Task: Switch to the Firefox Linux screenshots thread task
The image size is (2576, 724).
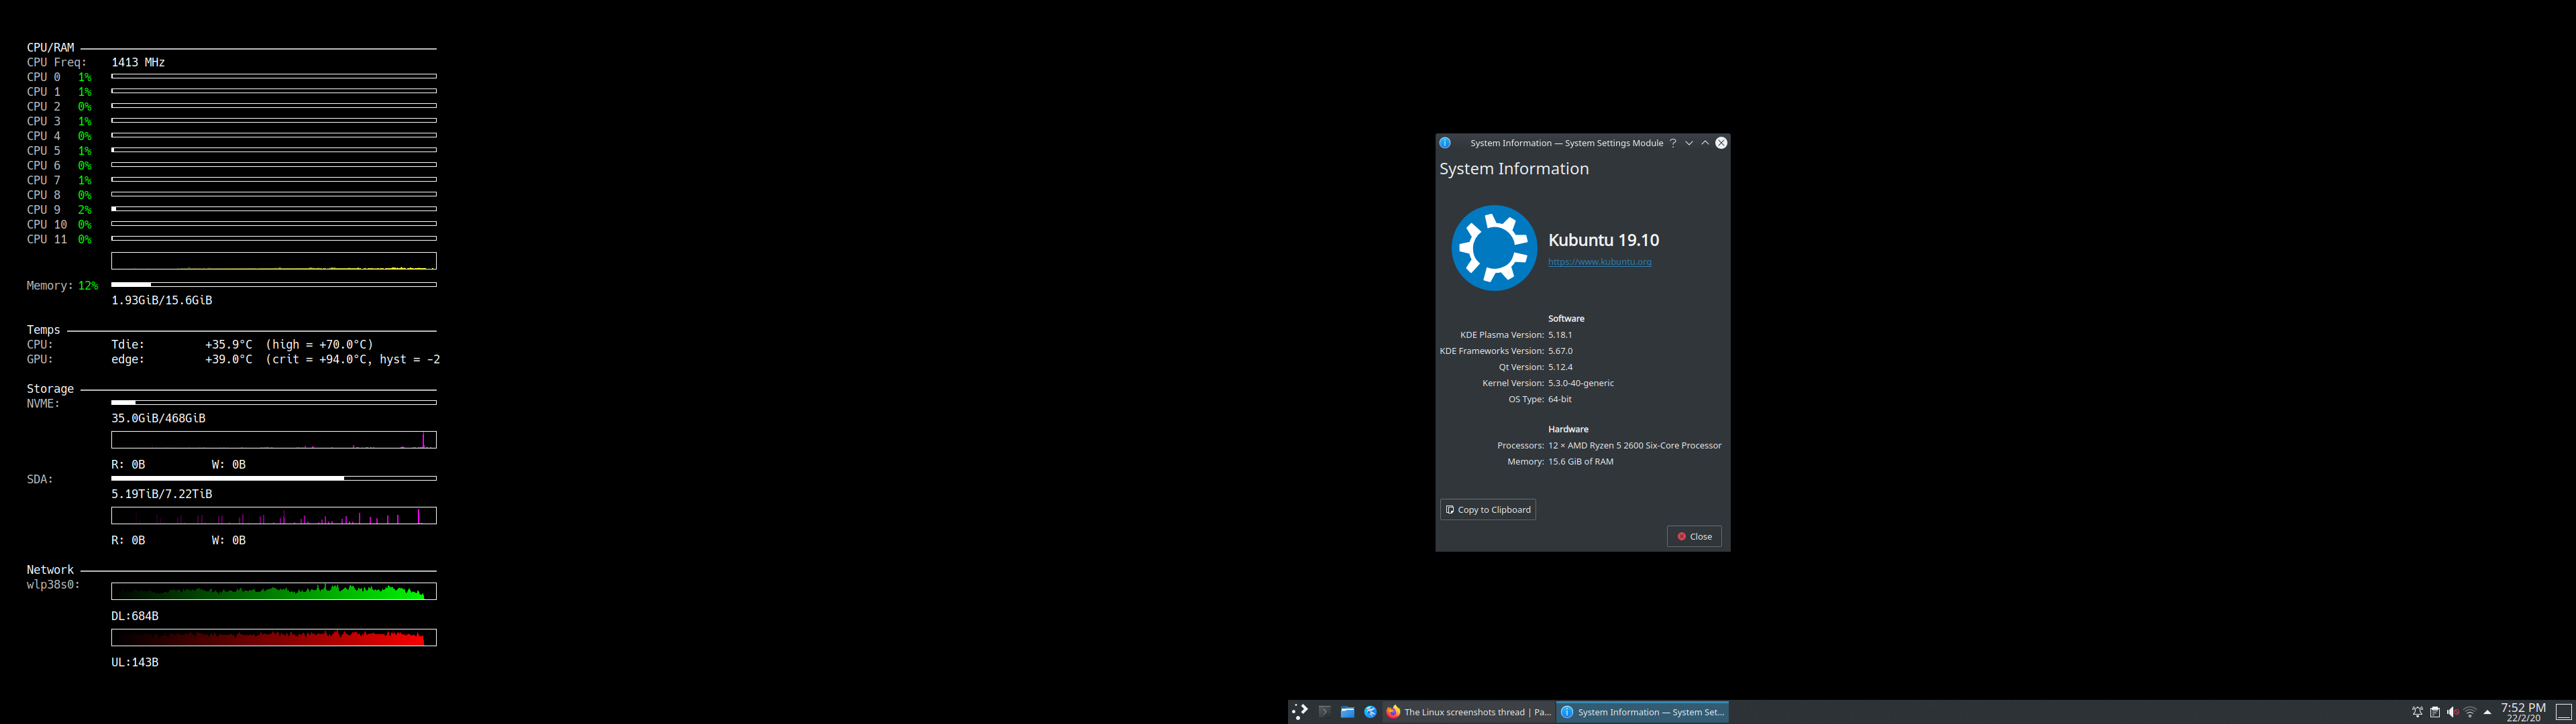Action: click(1468, 712)
